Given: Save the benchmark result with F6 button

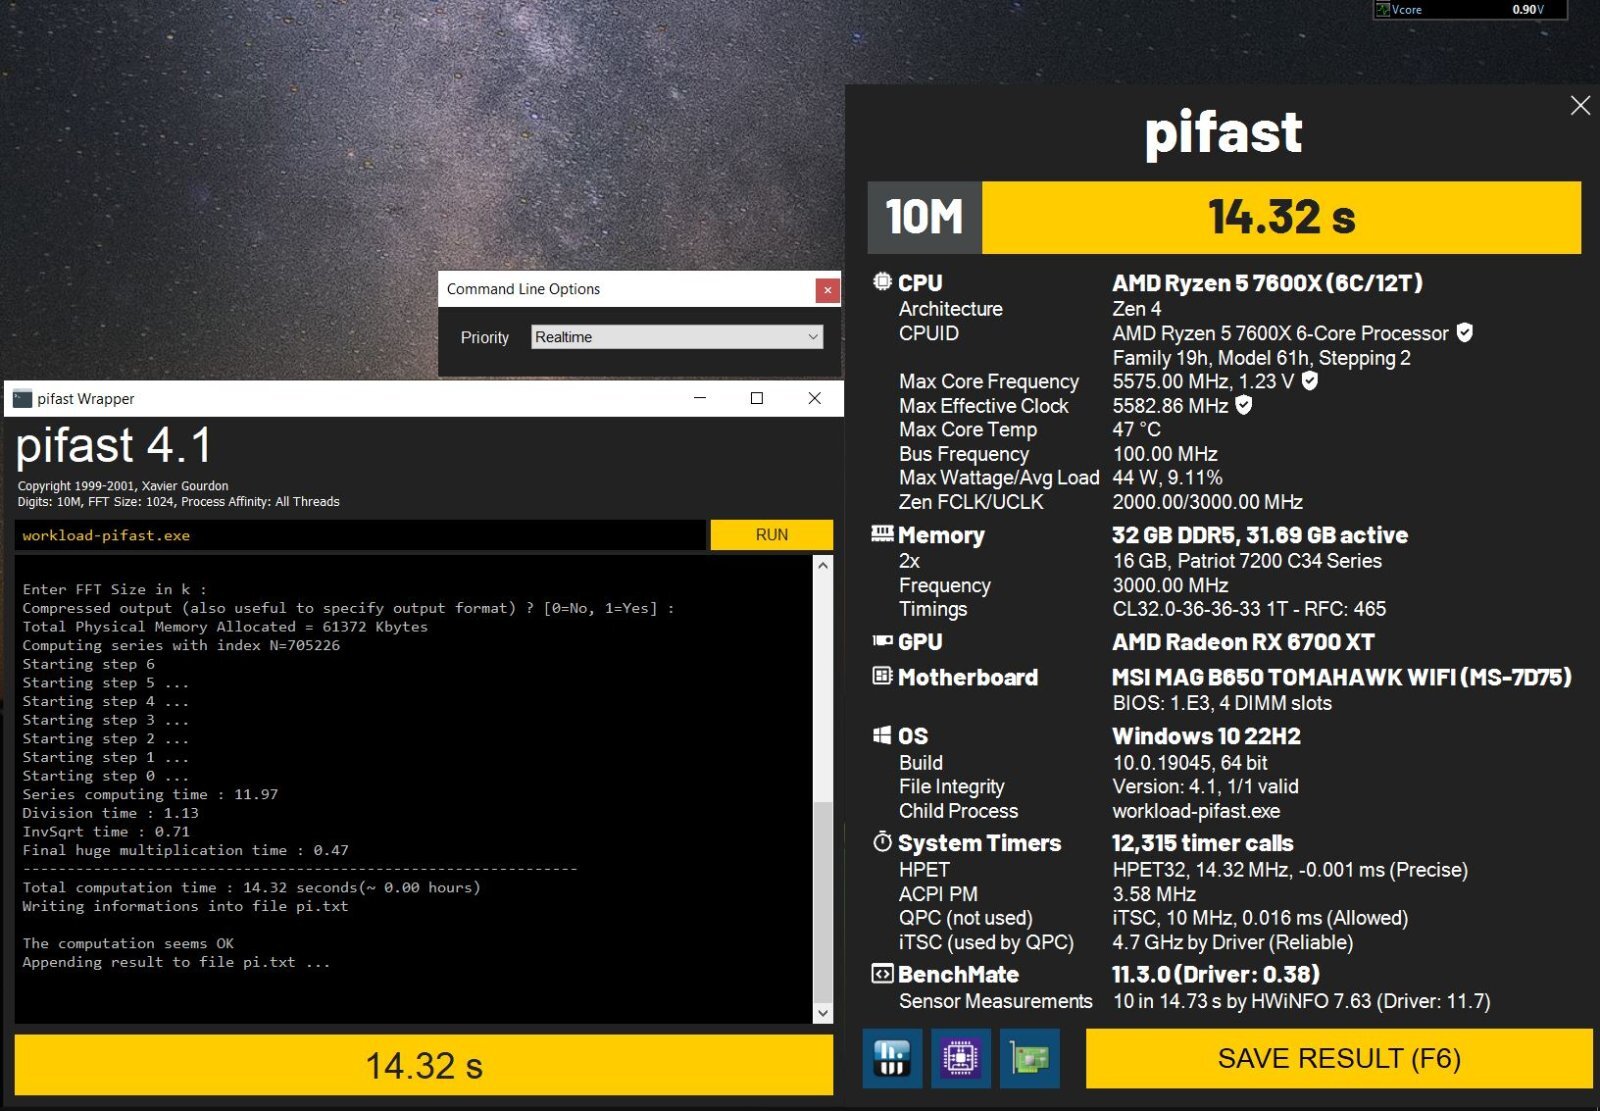Looking at the screenshot, I should [1339, 1059].
